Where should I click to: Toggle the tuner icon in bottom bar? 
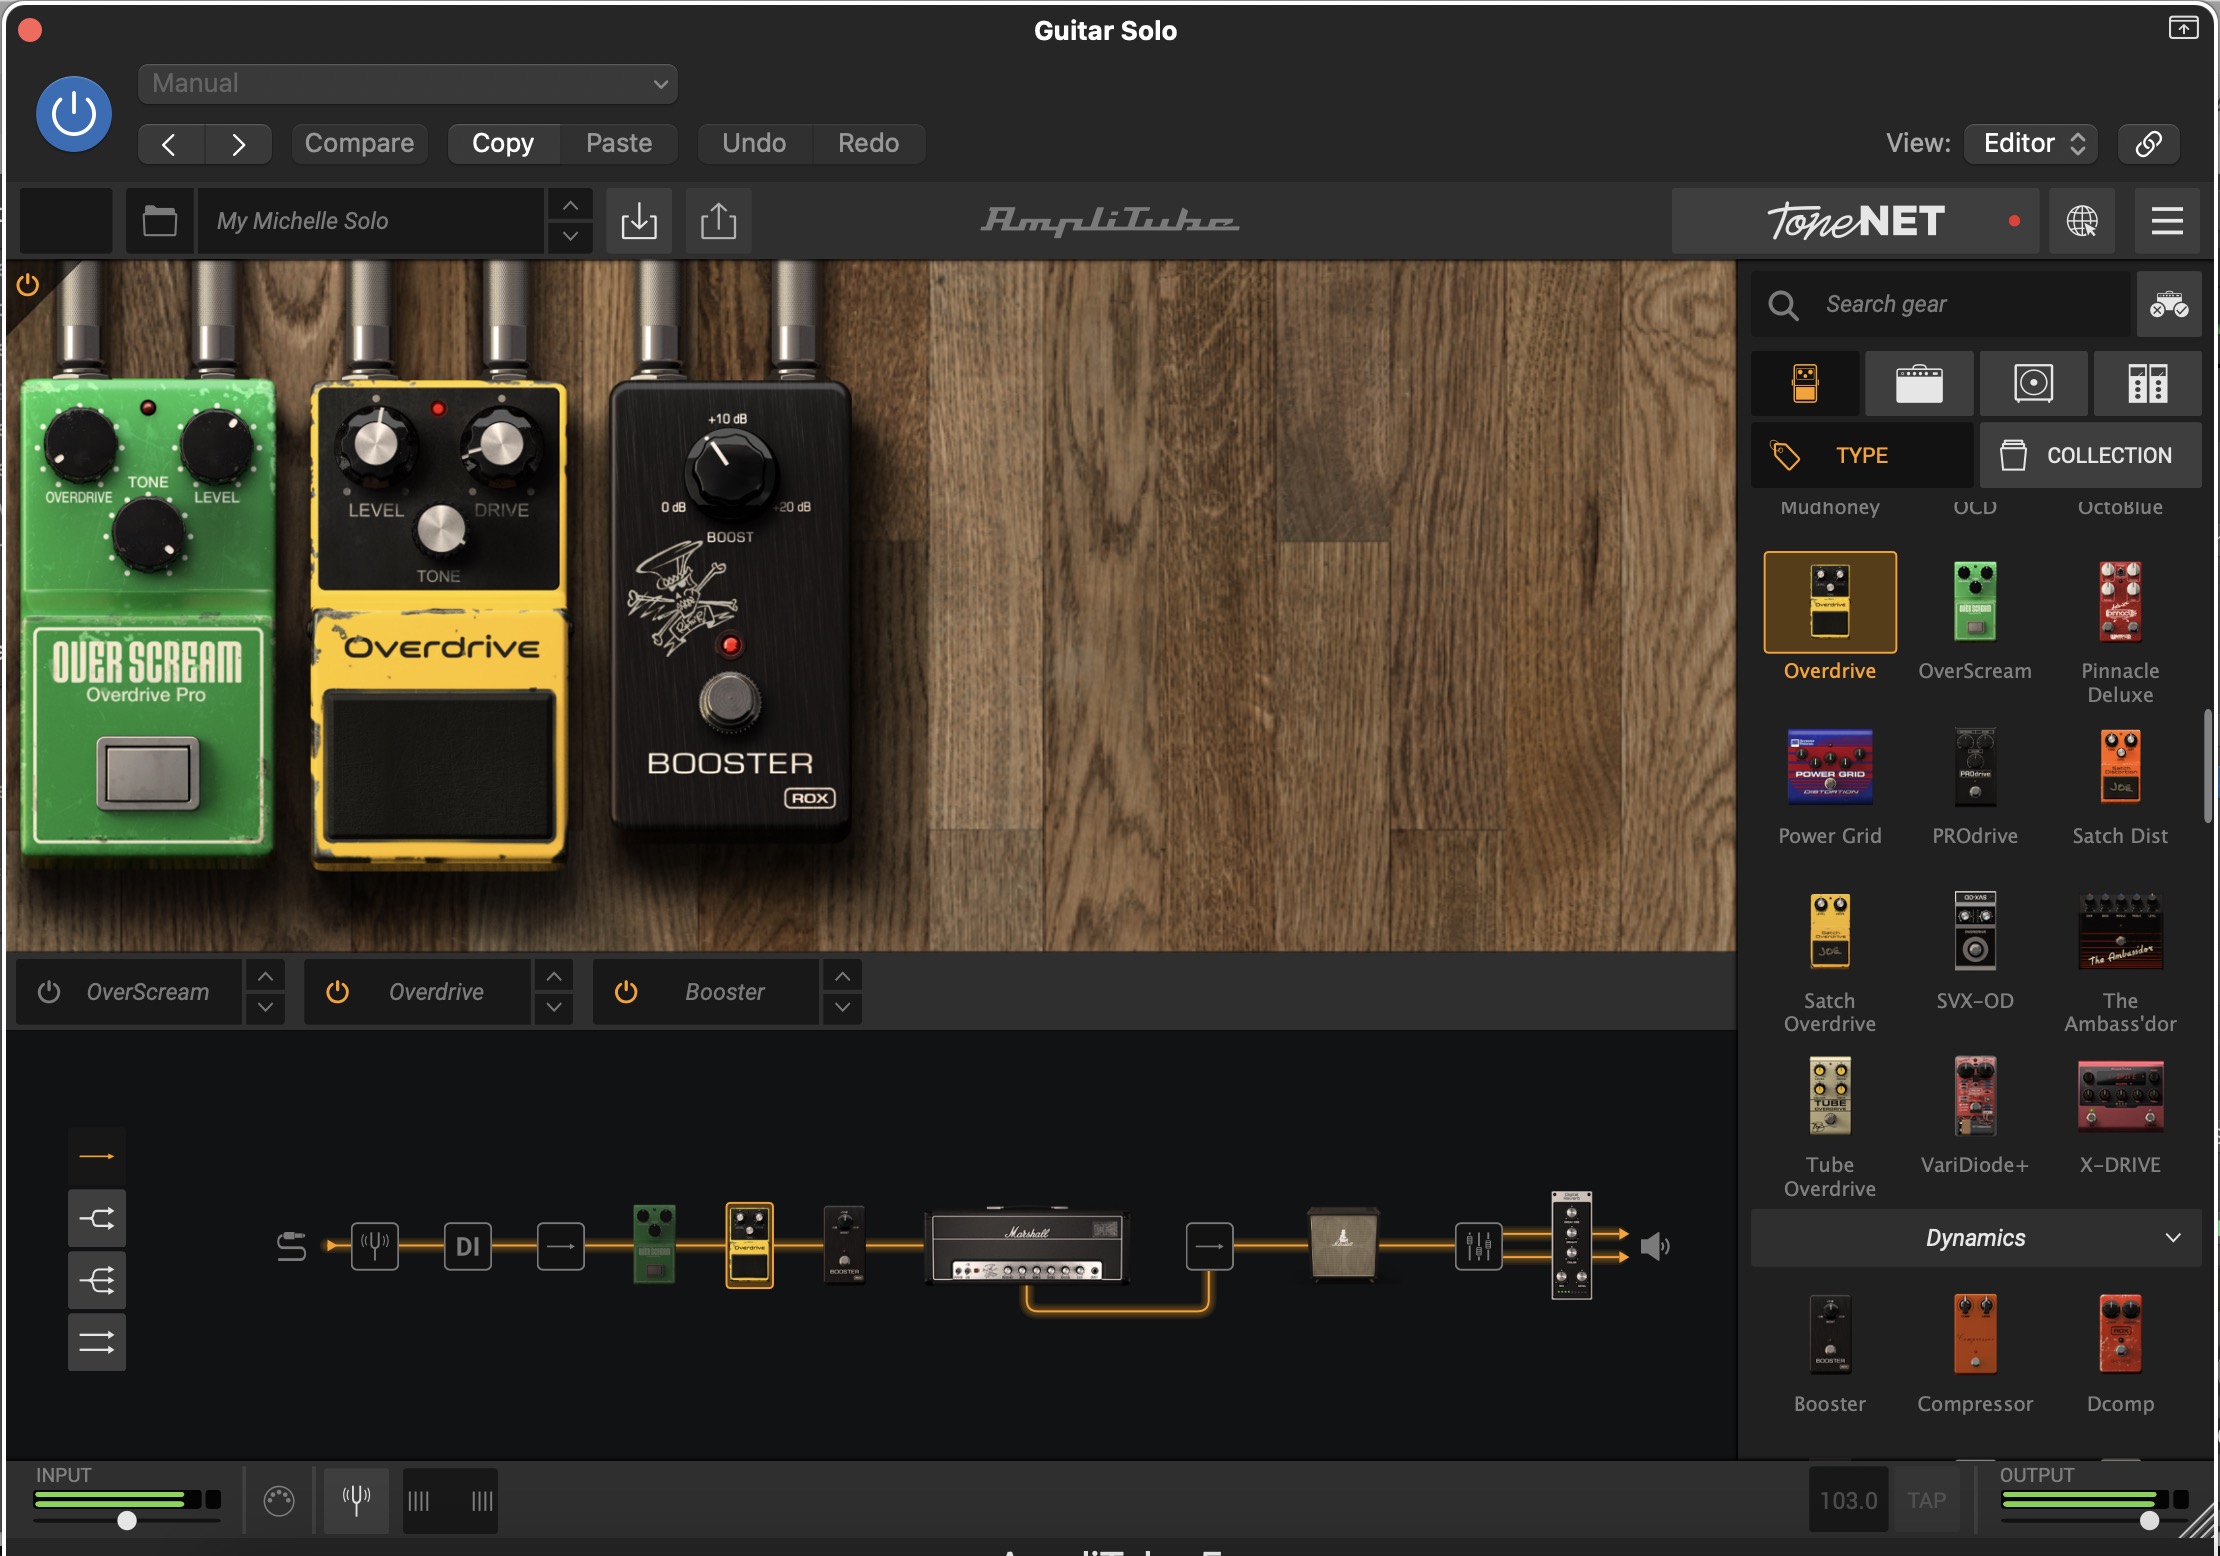point(357,1500)
